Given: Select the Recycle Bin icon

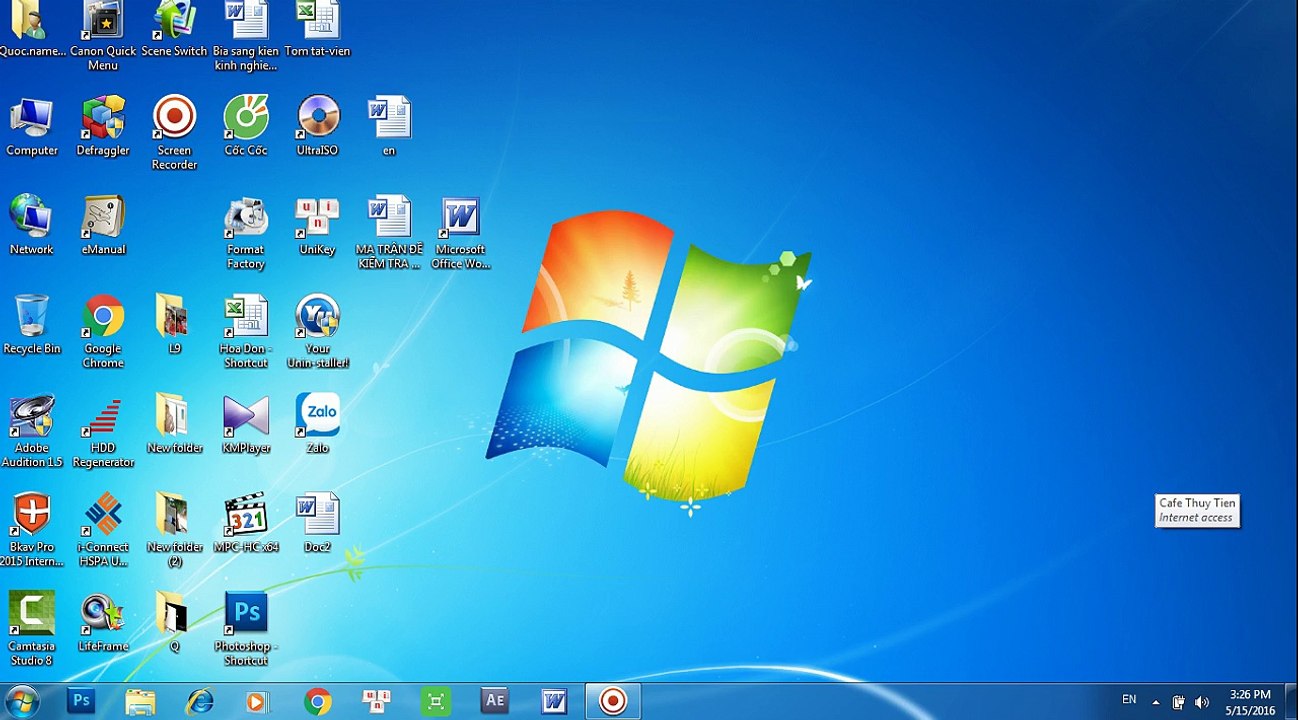Looking at the screenshot, I should (x=32, y=324).
